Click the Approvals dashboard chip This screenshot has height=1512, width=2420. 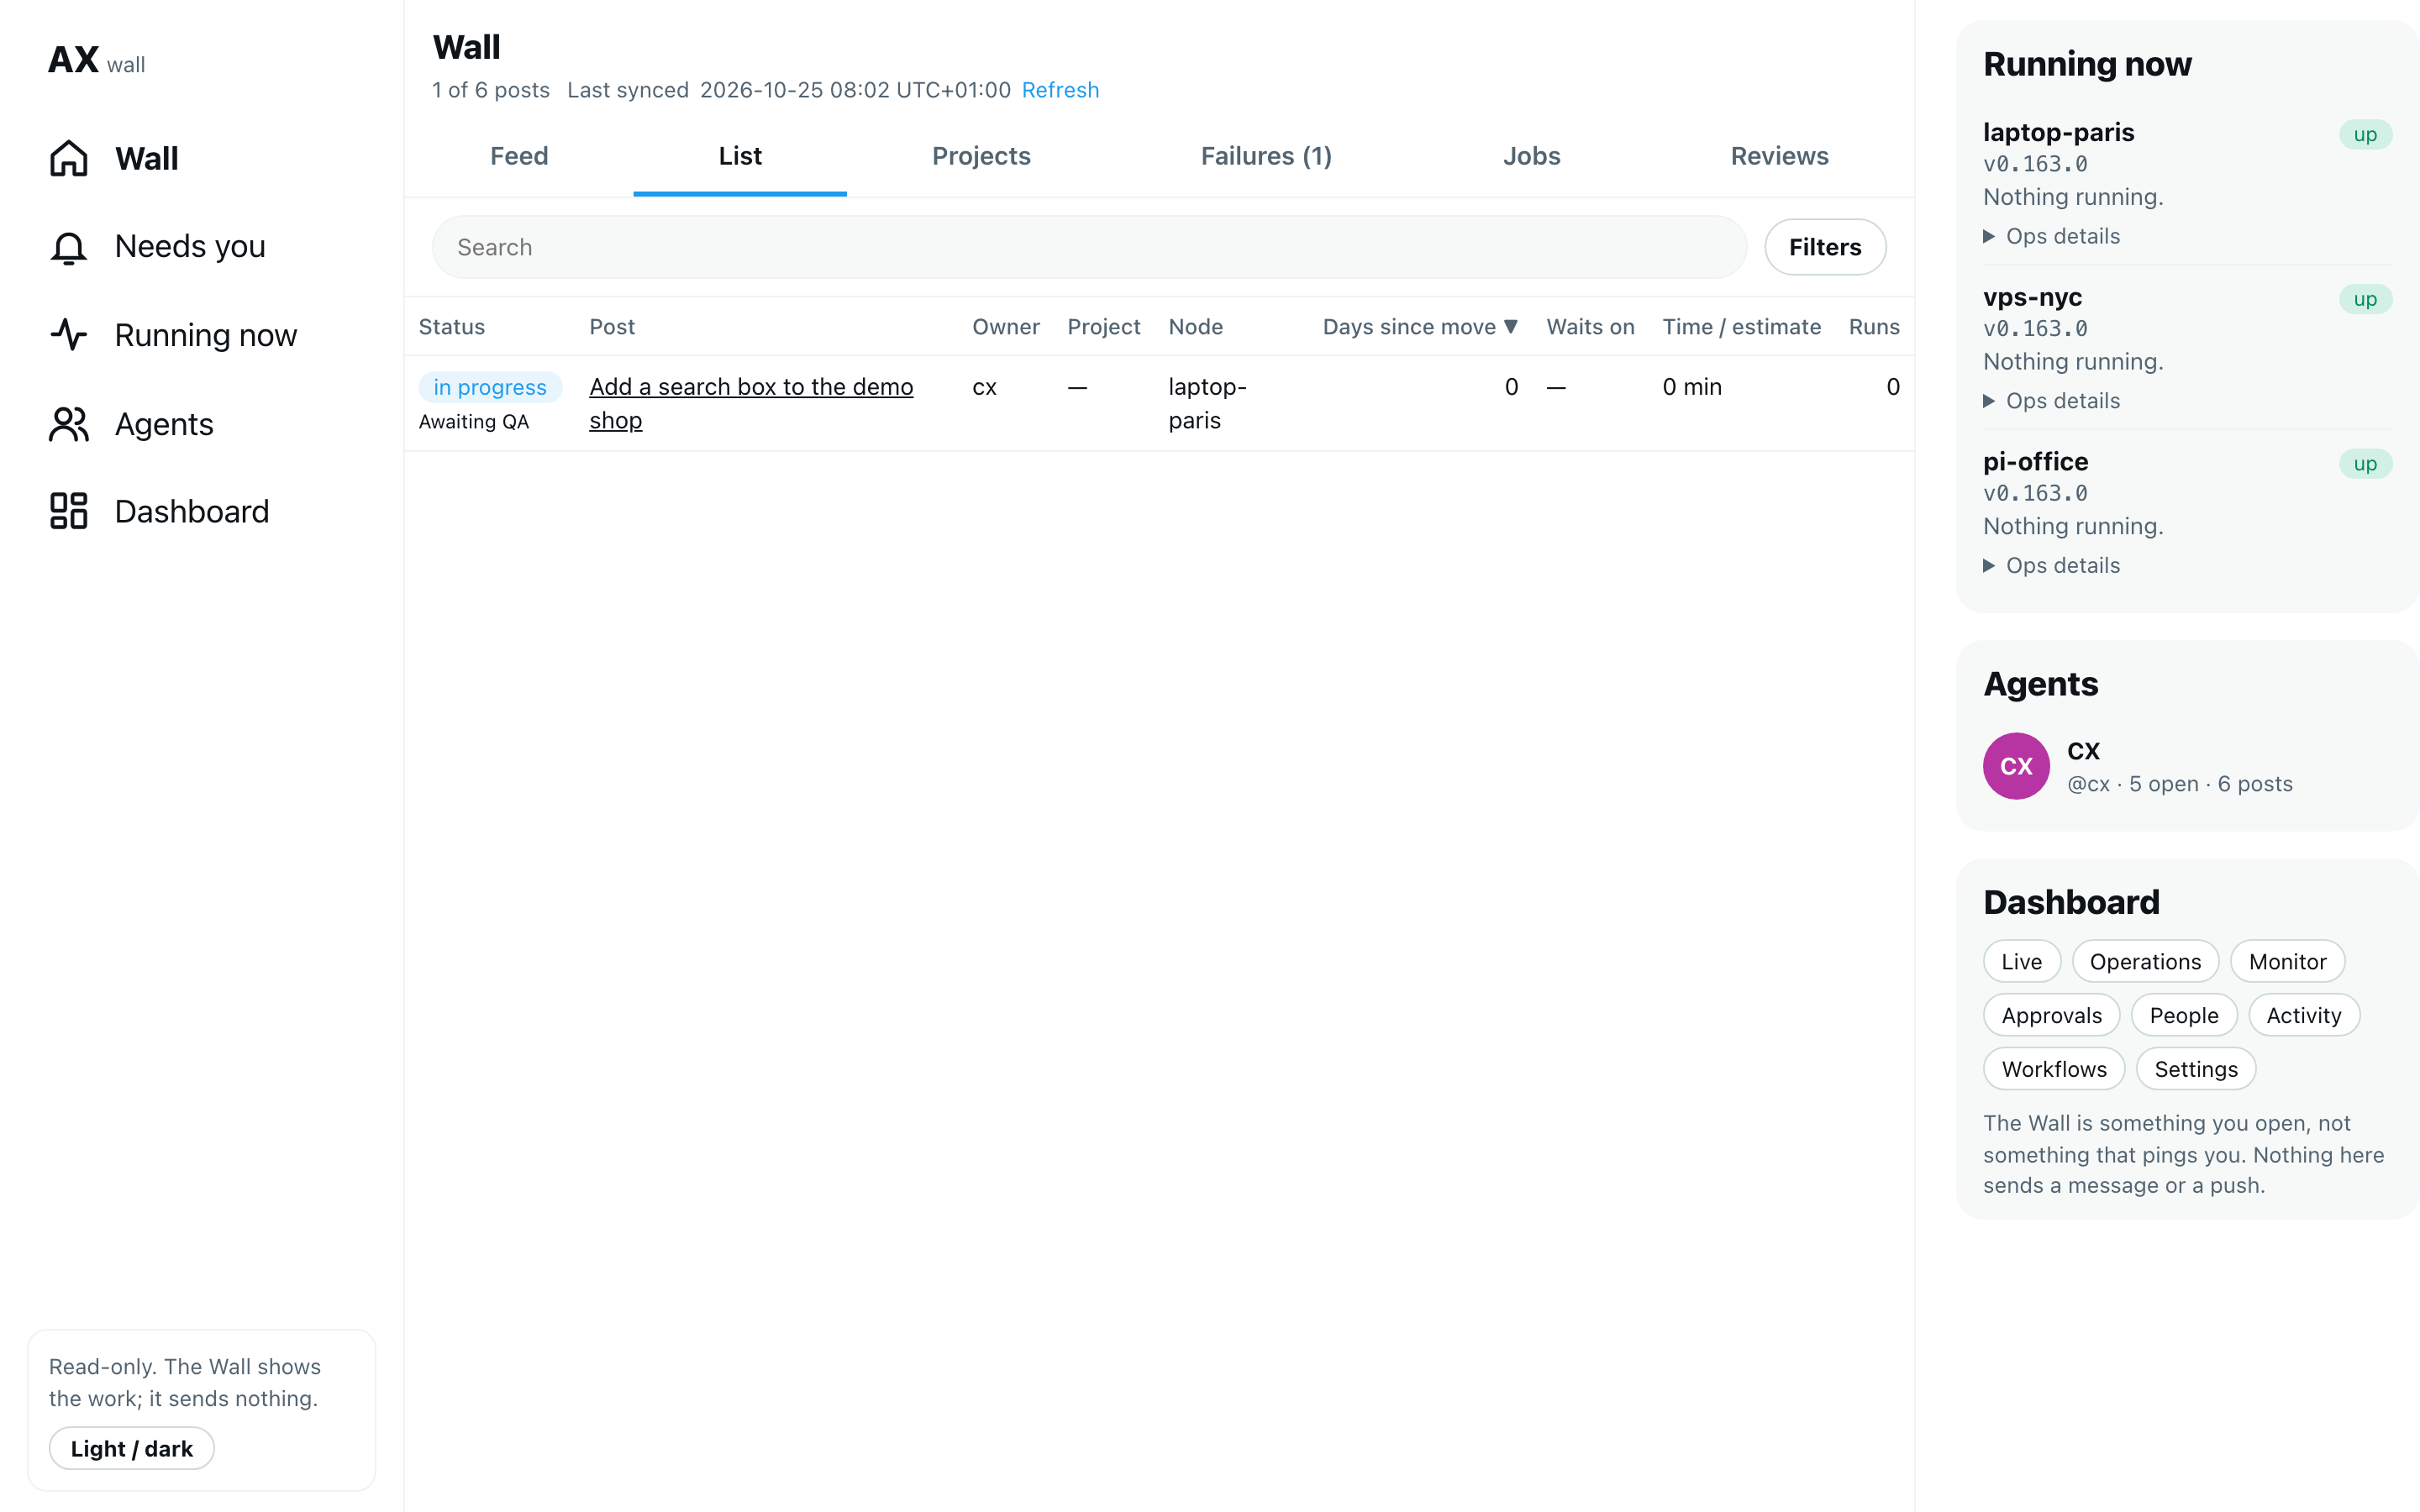2051,1015
